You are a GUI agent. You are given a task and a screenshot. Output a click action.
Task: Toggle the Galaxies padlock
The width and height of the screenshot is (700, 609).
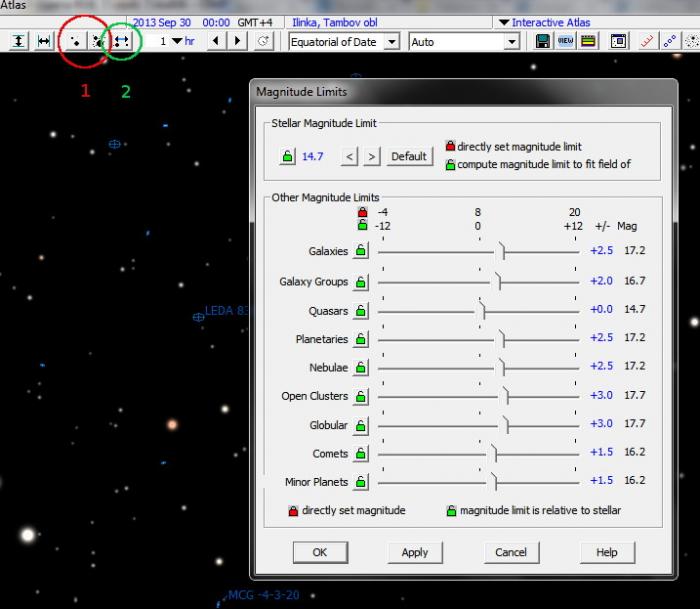(361, 250)
